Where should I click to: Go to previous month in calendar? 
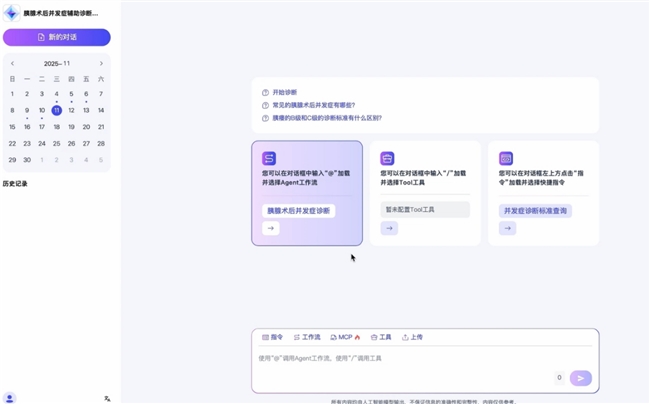[12, 63]
